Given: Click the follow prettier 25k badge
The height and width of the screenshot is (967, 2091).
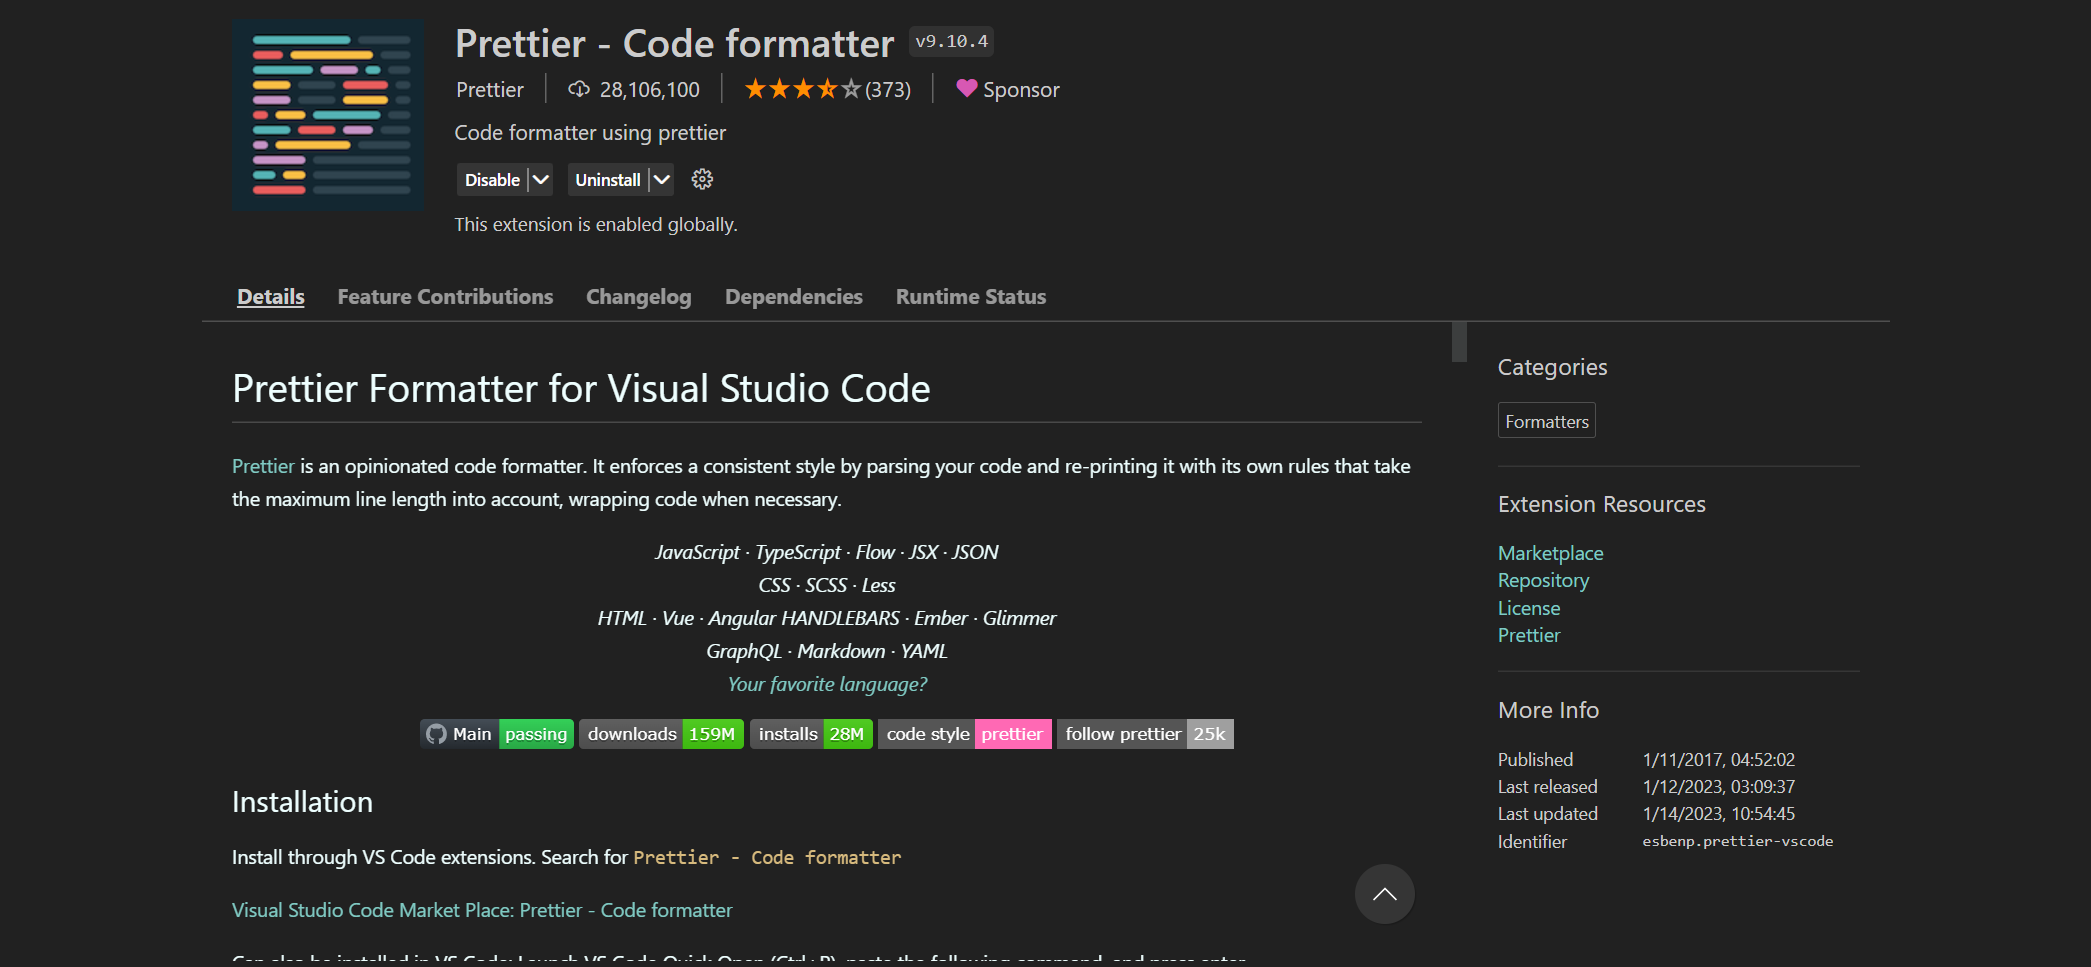Looking at the screenshot, I should [1145, 734].
